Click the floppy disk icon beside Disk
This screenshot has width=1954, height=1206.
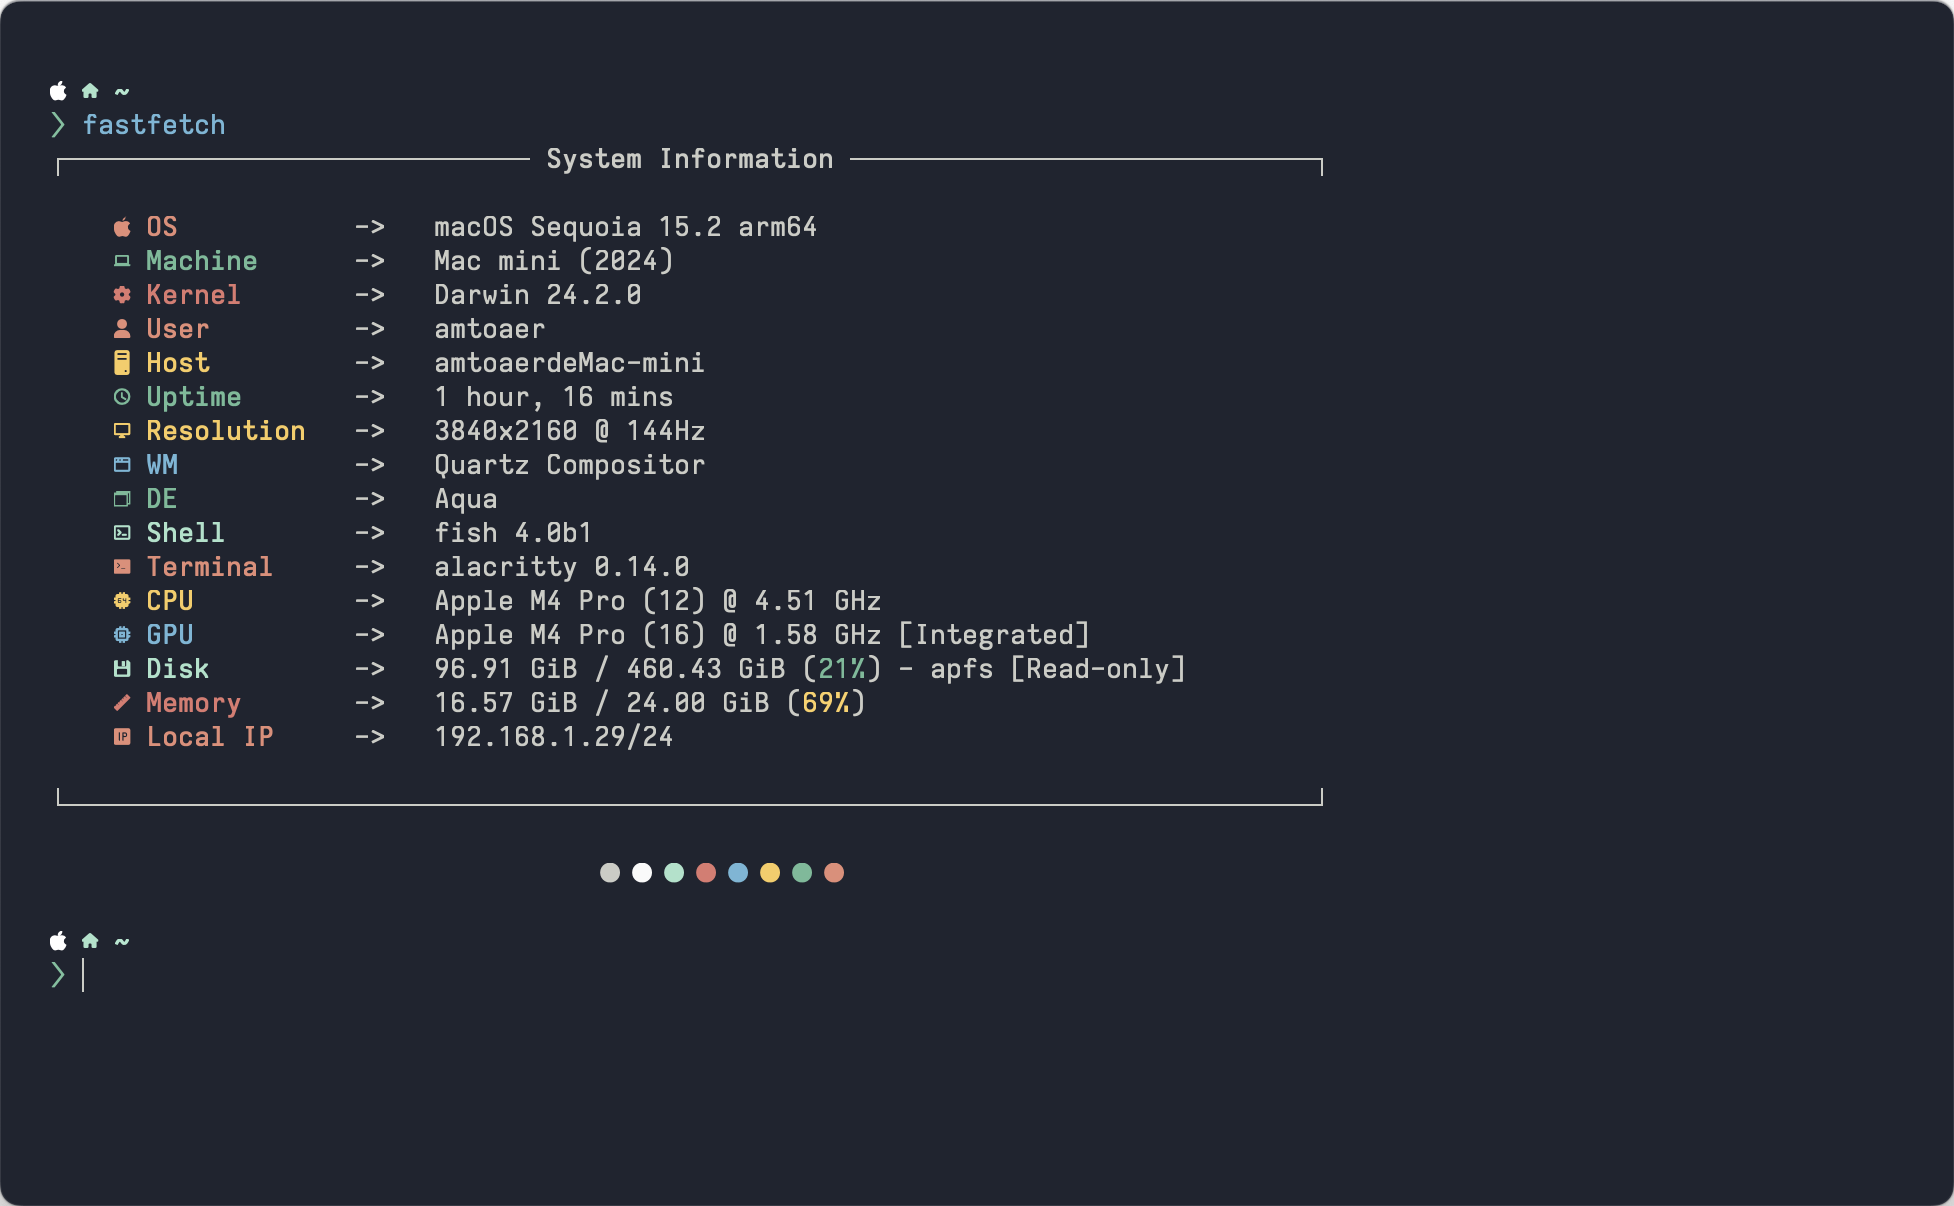pyautogui.click(x=122, y=669)
